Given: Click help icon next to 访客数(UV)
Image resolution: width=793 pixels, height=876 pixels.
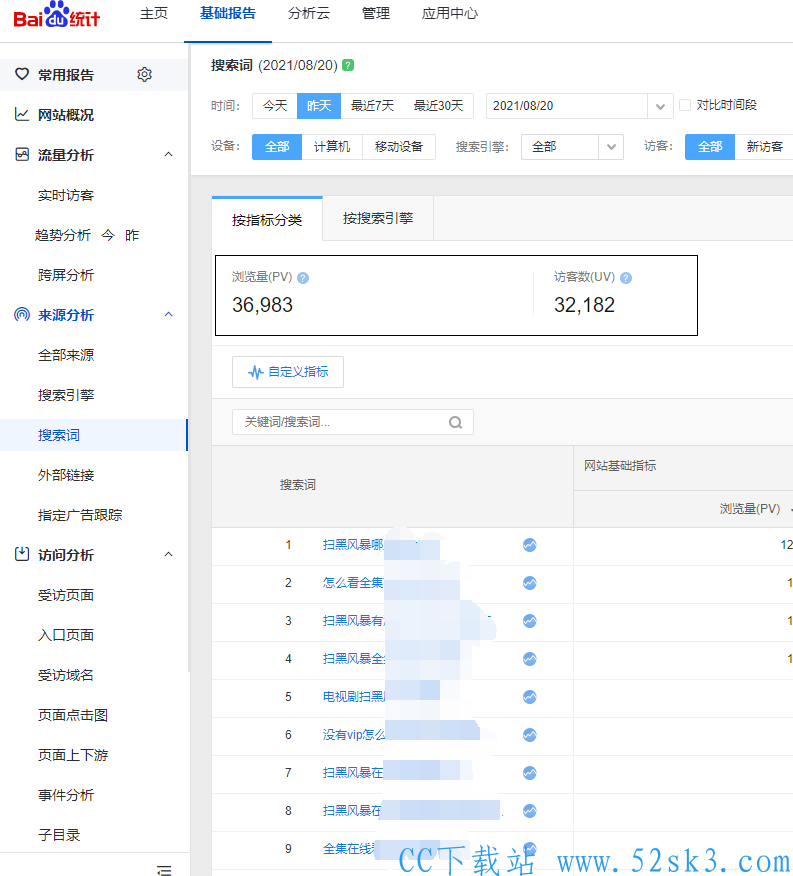Looking at the screenshot, I should point(626,278).
